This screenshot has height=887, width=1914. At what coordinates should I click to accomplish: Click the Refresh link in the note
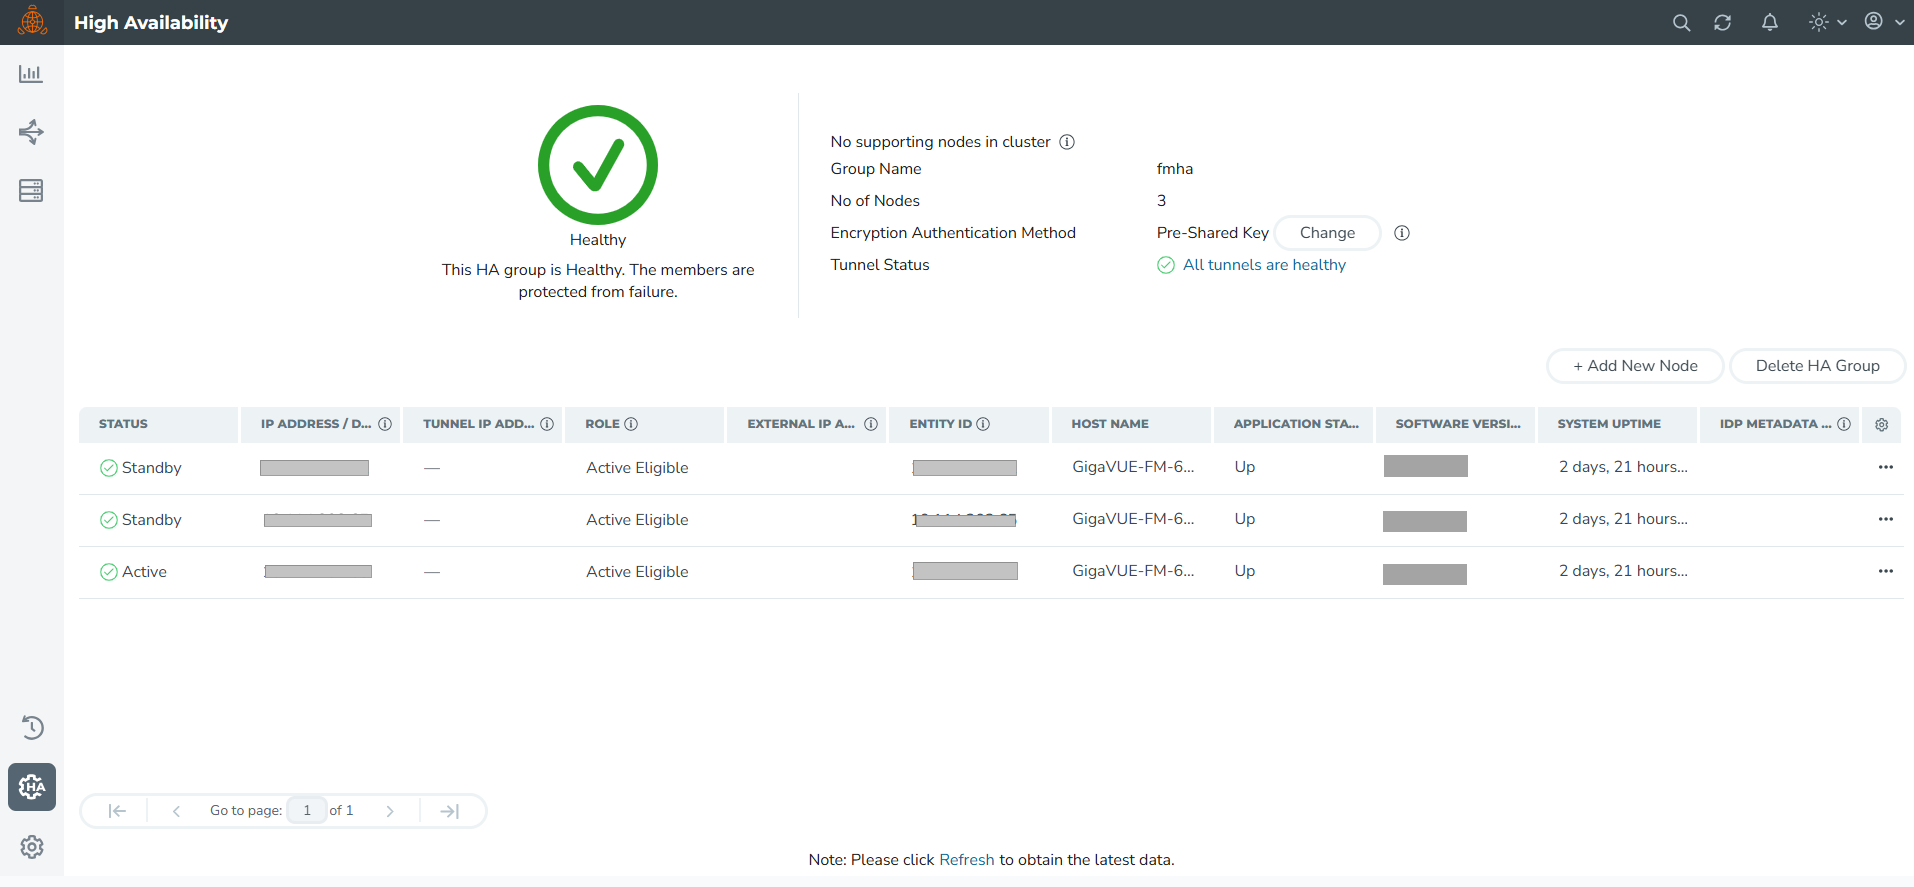click(x=966, y=860)
